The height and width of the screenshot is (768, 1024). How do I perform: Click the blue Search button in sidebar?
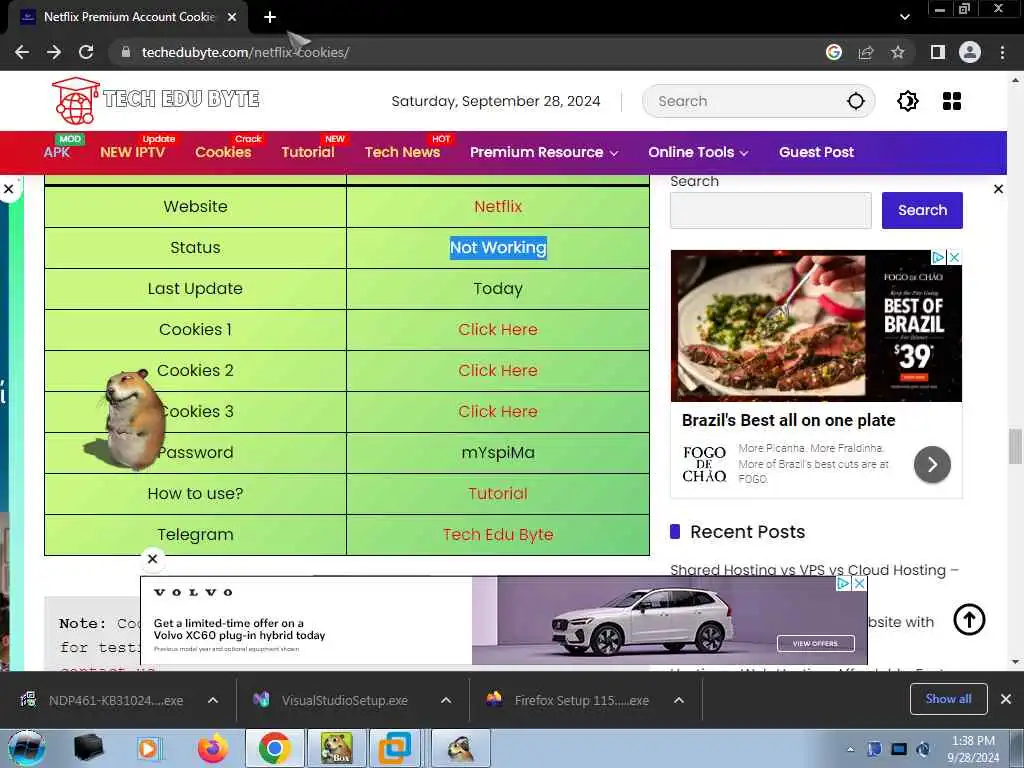(922, 210)
